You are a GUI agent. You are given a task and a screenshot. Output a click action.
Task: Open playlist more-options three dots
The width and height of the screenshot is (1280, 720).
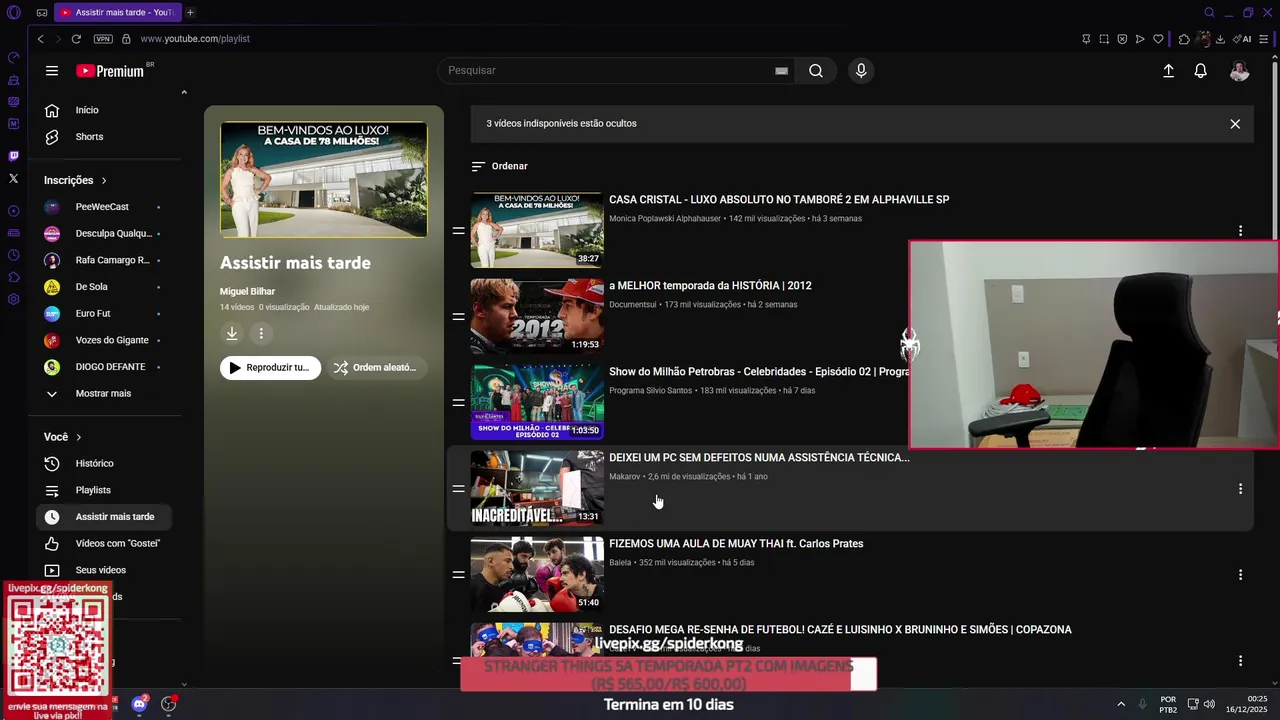pos(261,334)
